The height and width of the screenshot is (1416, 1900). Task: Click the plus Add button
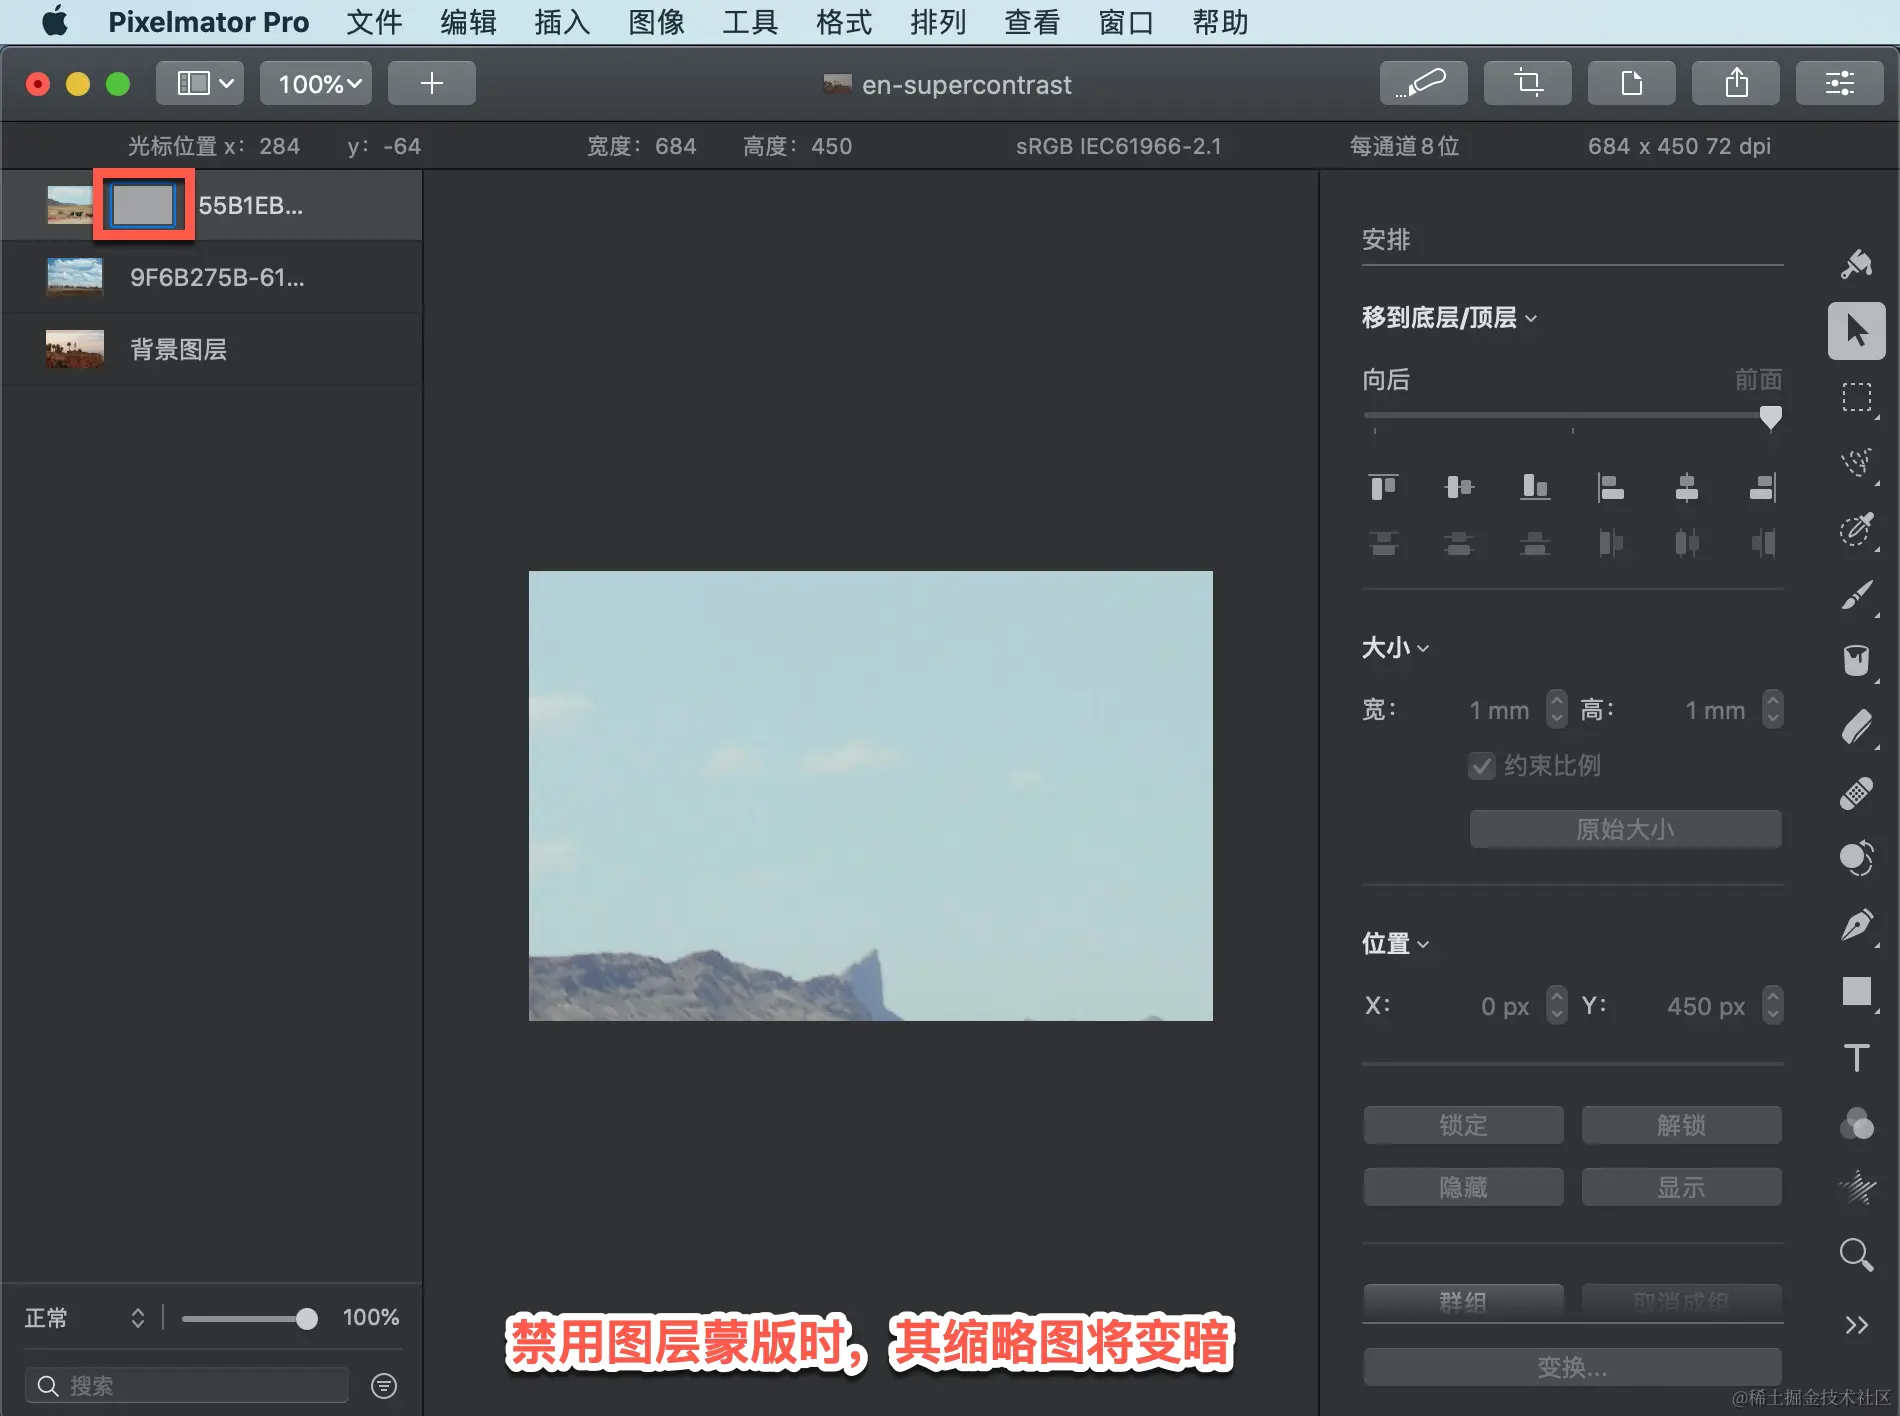[x=432, y=83]
